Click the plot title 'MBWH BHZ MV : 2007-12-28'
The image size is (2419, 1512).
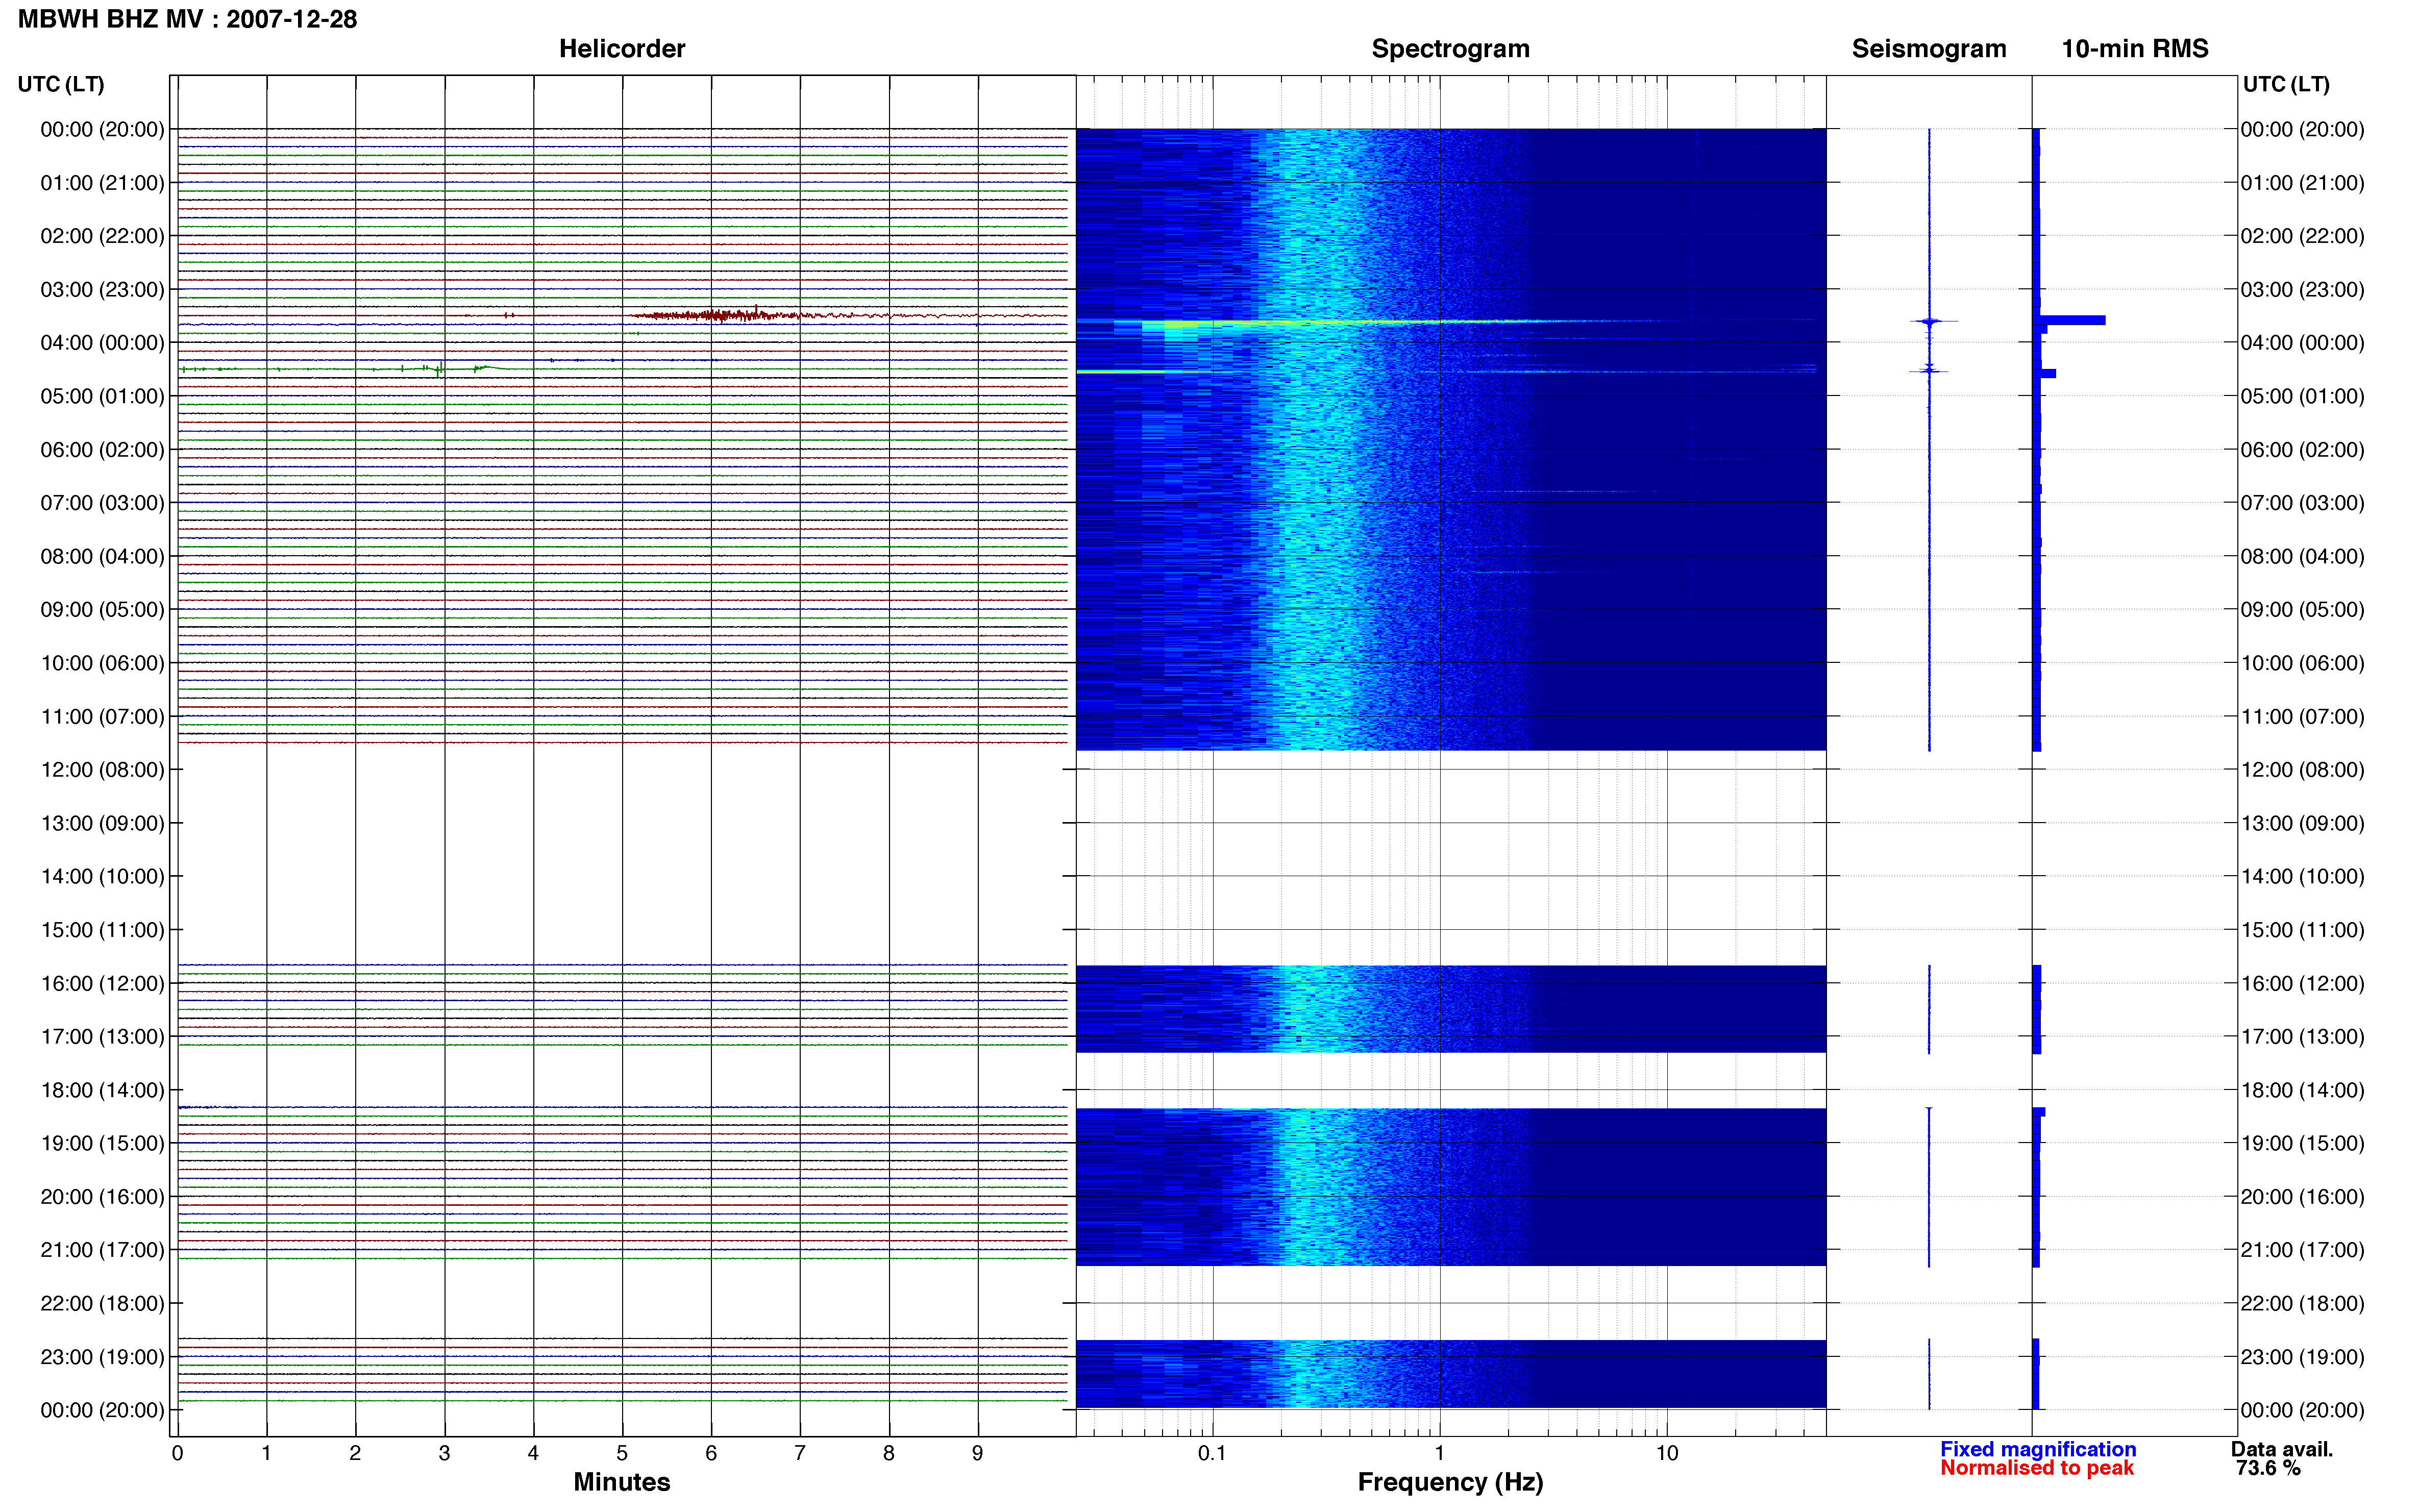[x=187, y=19]
